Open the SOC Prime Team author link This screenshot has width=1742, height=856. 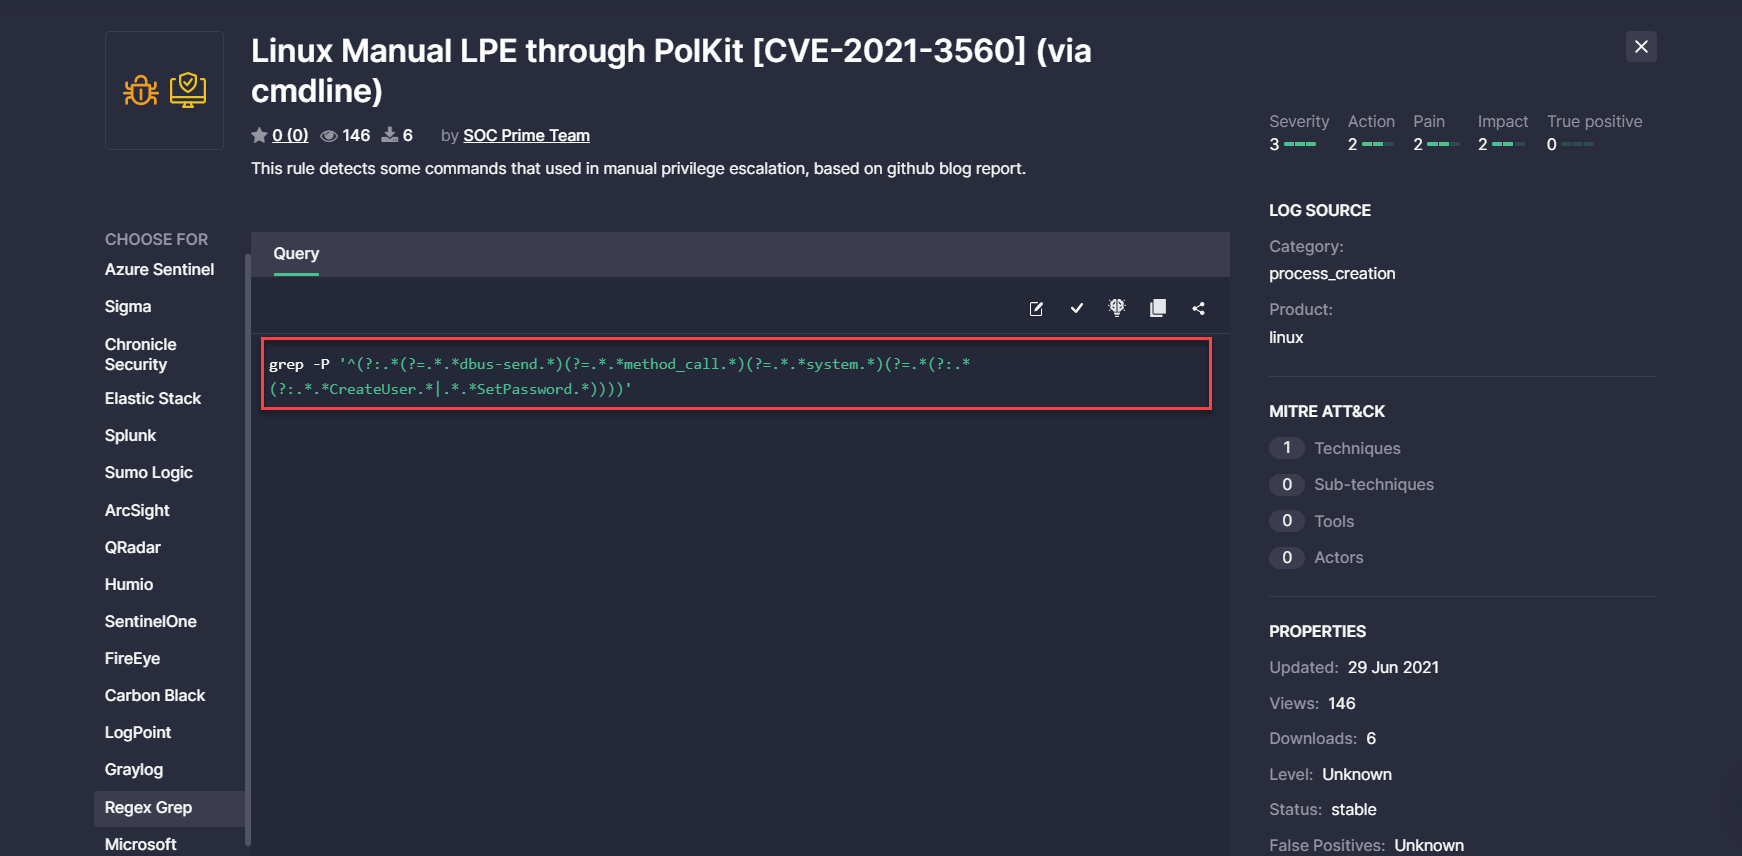(x=526, y=136)
